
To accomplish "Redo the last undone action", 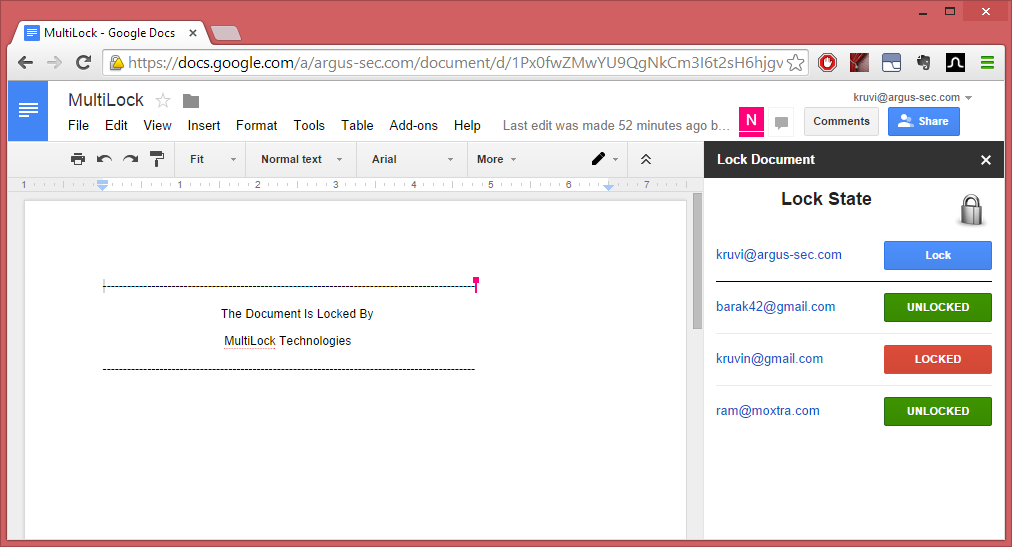I will (x=130, y=159).
